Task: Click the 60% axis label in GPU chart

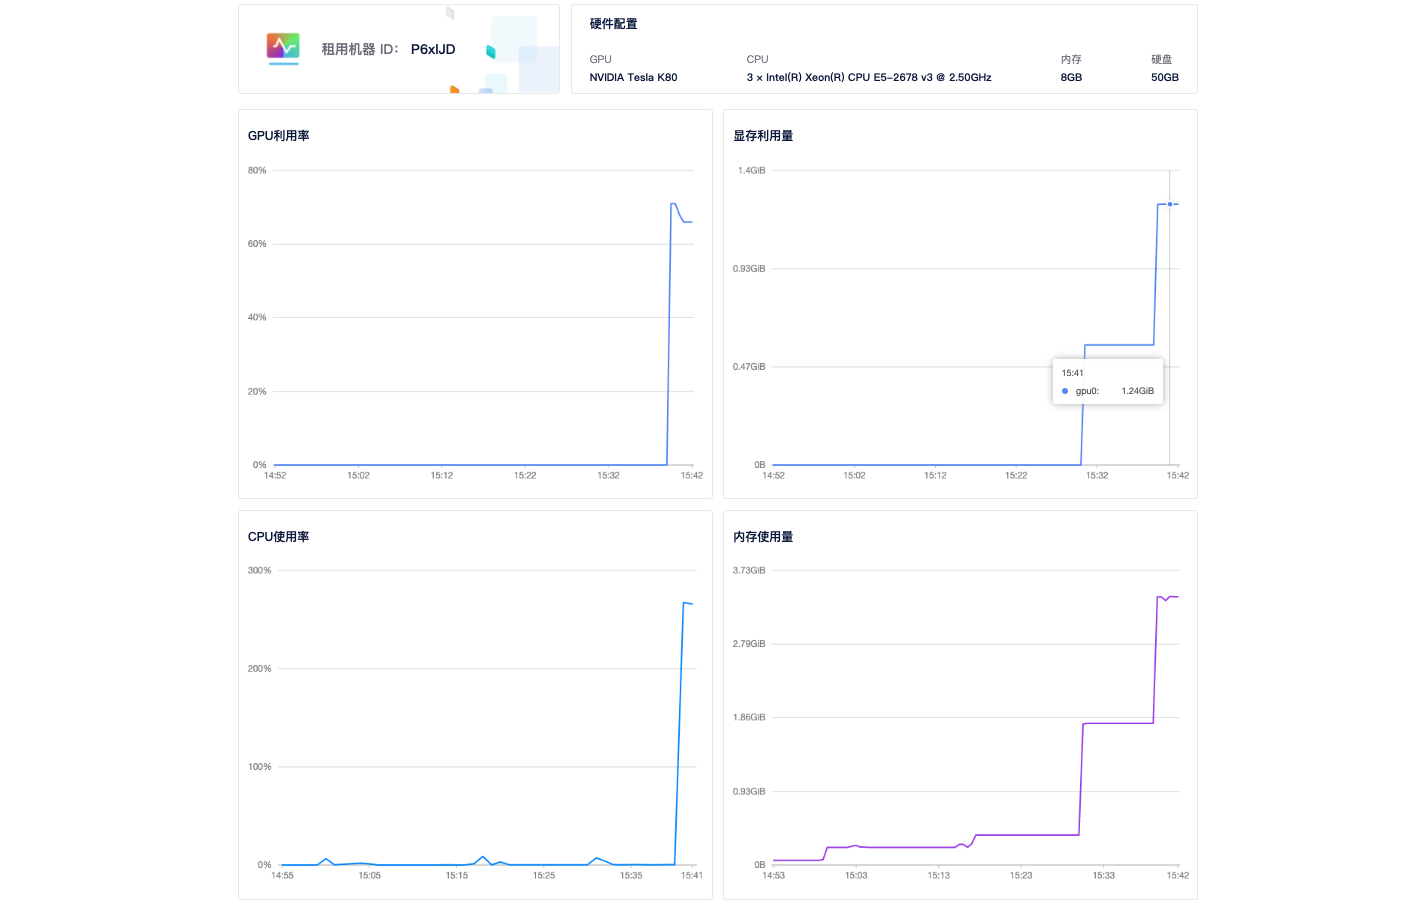Action: pyautogui.click(x=257, y=244)
